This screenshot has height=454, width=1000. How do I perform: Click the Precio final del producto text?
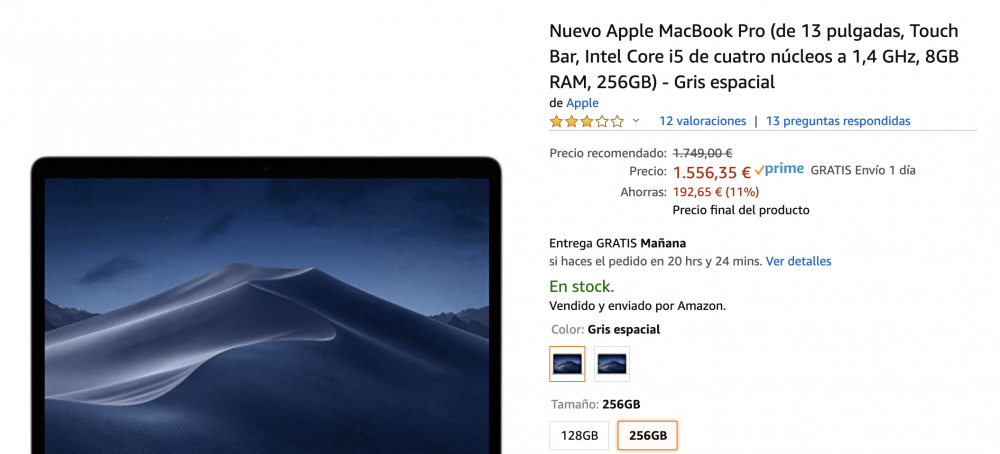pos(741,210)
